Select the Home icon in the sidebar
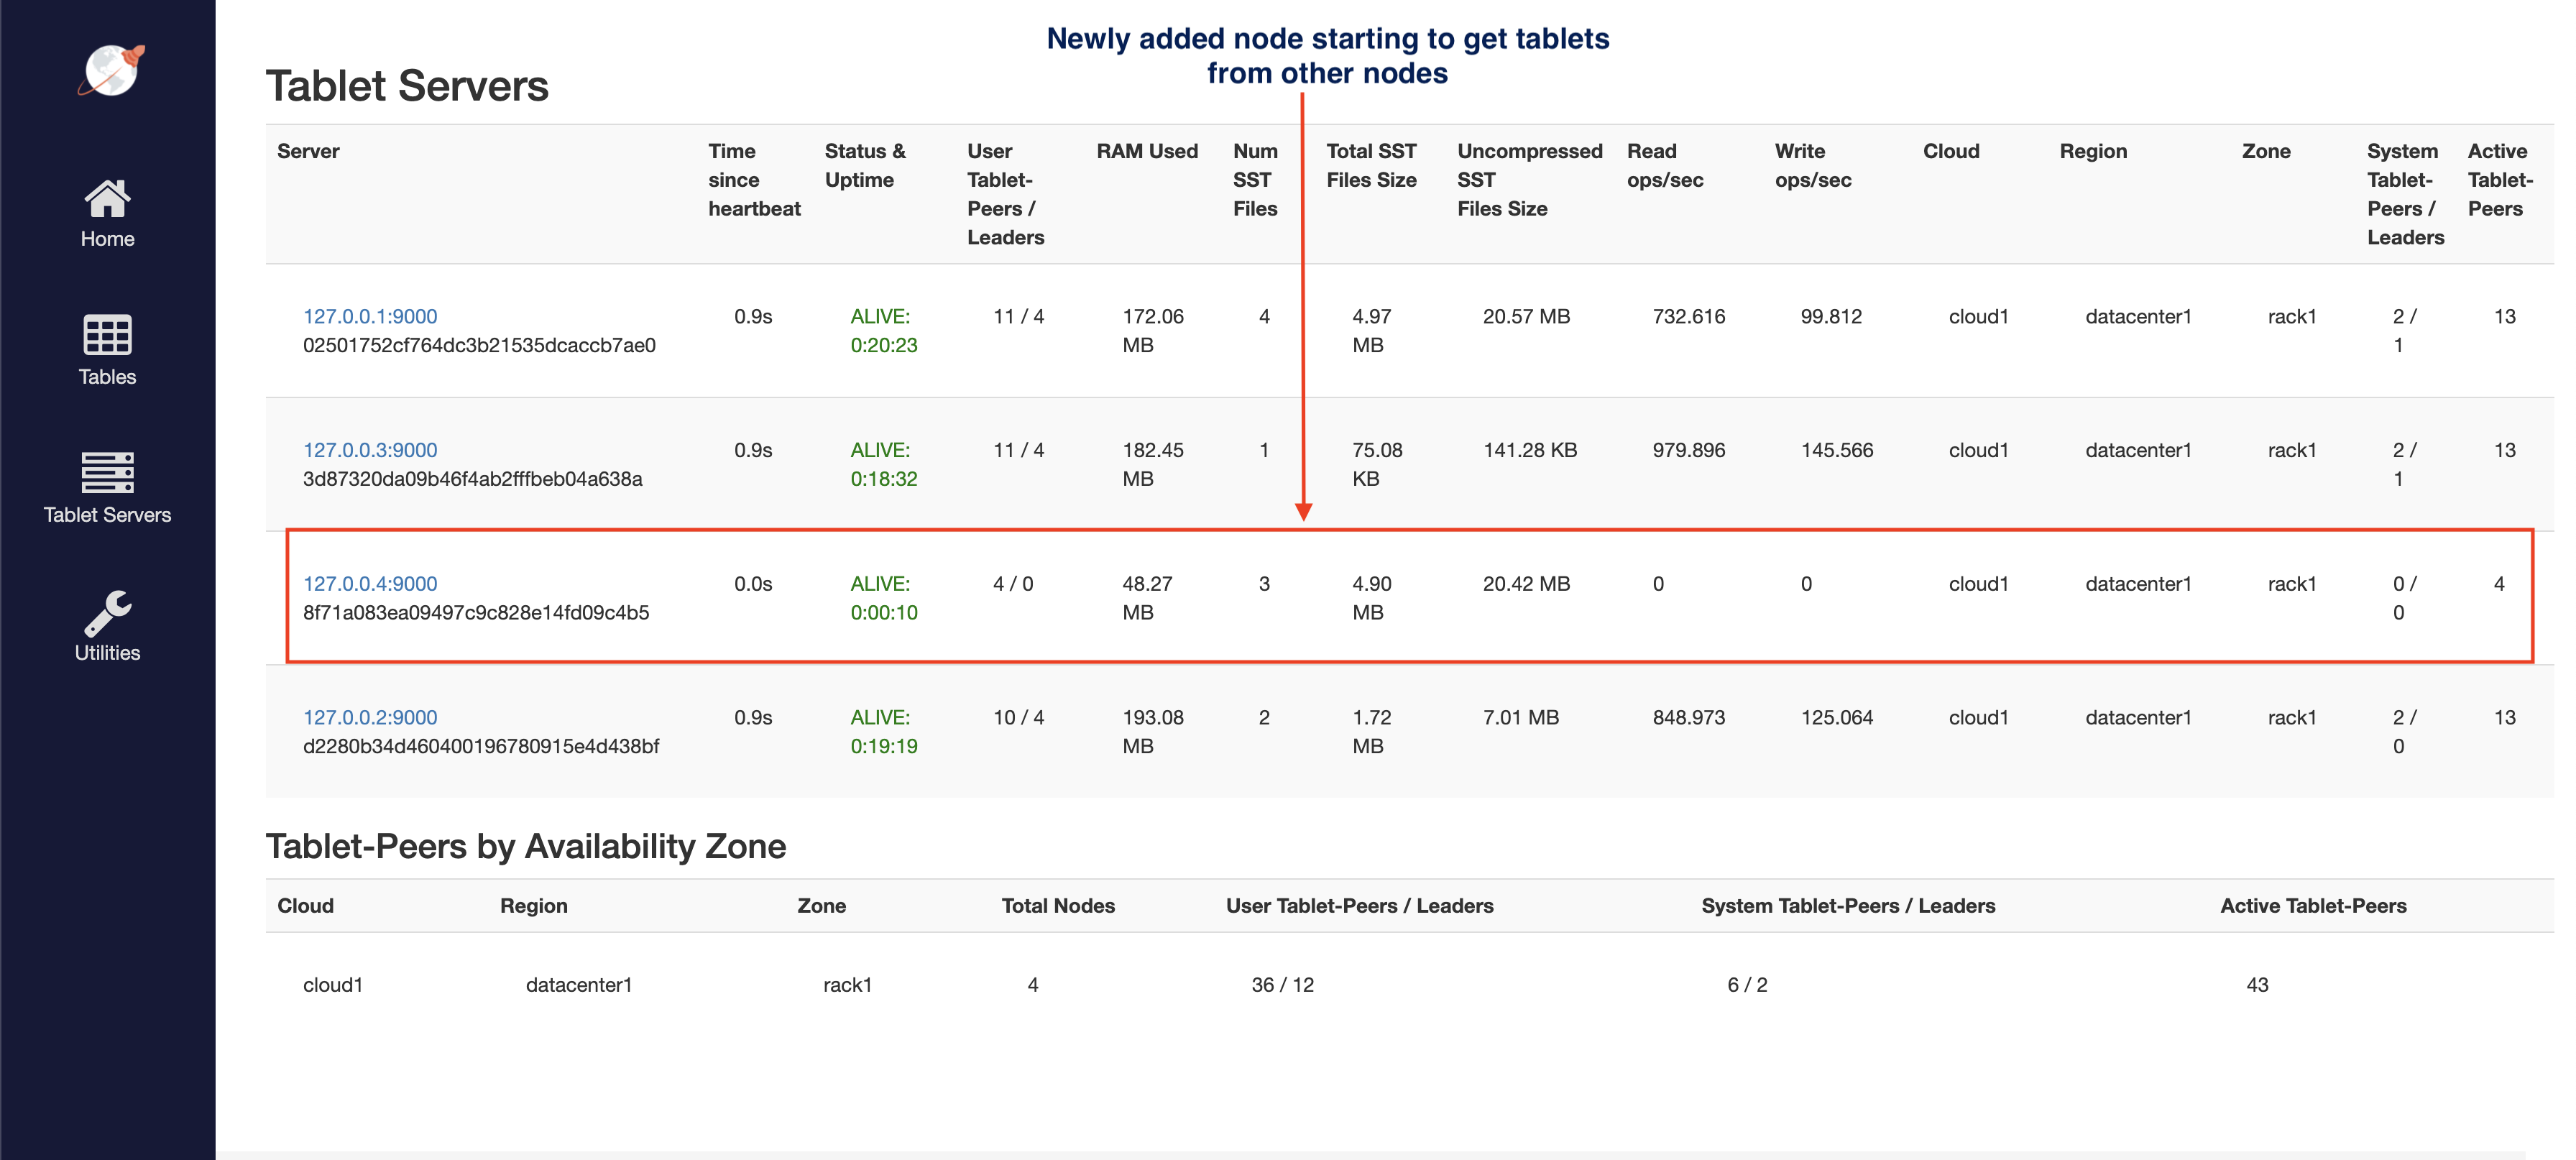Image resolution: width=2576 pixels, height=1160 pixels. point(107,199)
